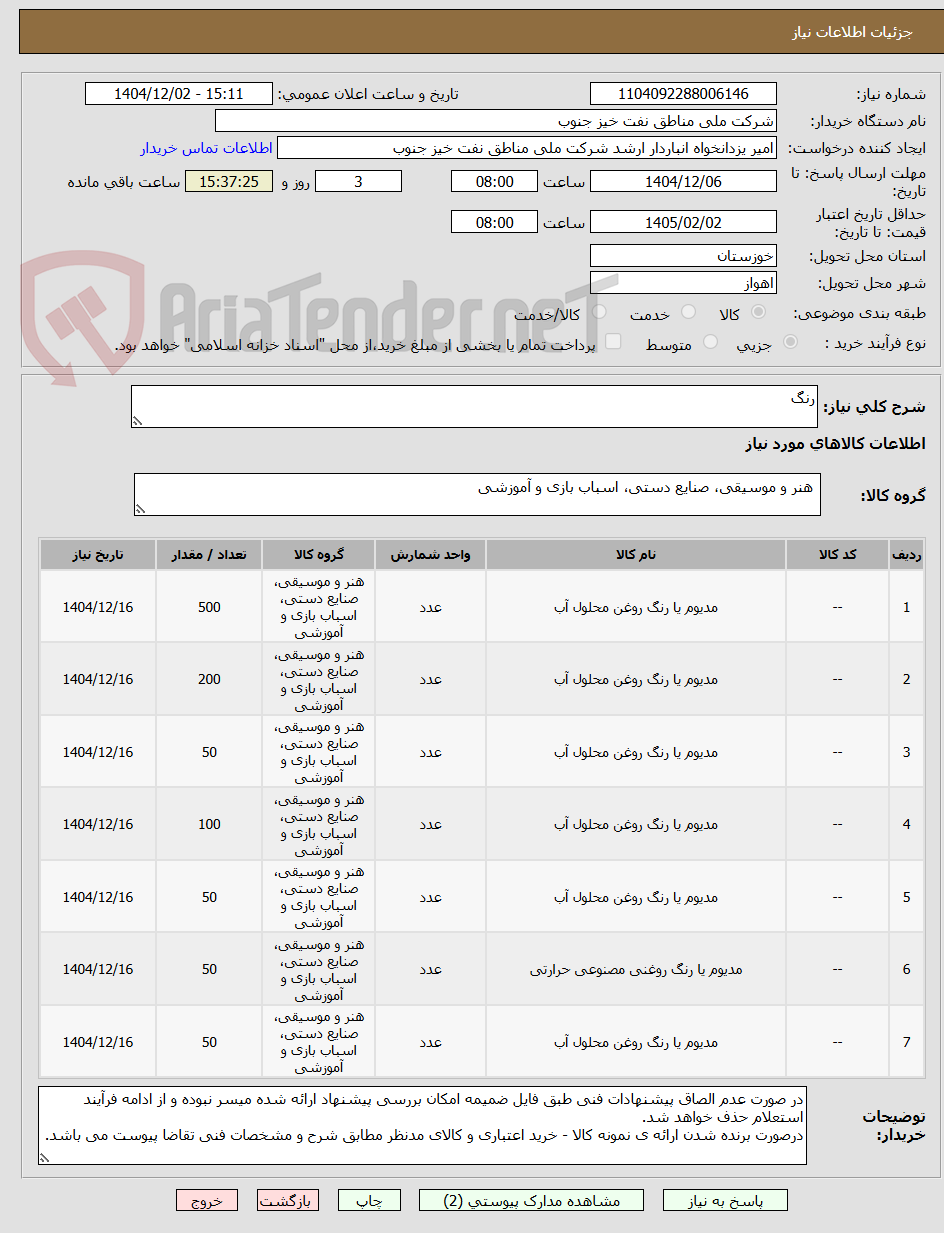Viewport: 944px width, 1233px height.
Task: Click quantity 200 in row 2
Action: coord(209,679)
